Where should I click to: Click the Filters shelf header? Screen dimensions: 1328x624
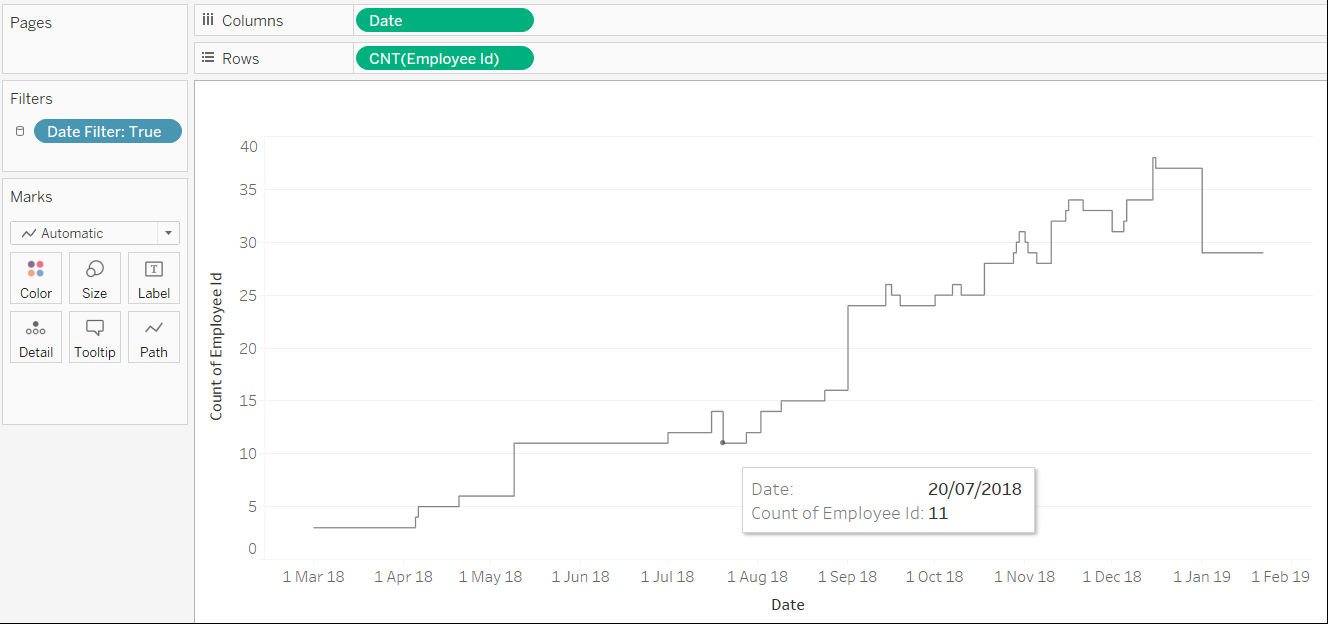coord(31,98)
